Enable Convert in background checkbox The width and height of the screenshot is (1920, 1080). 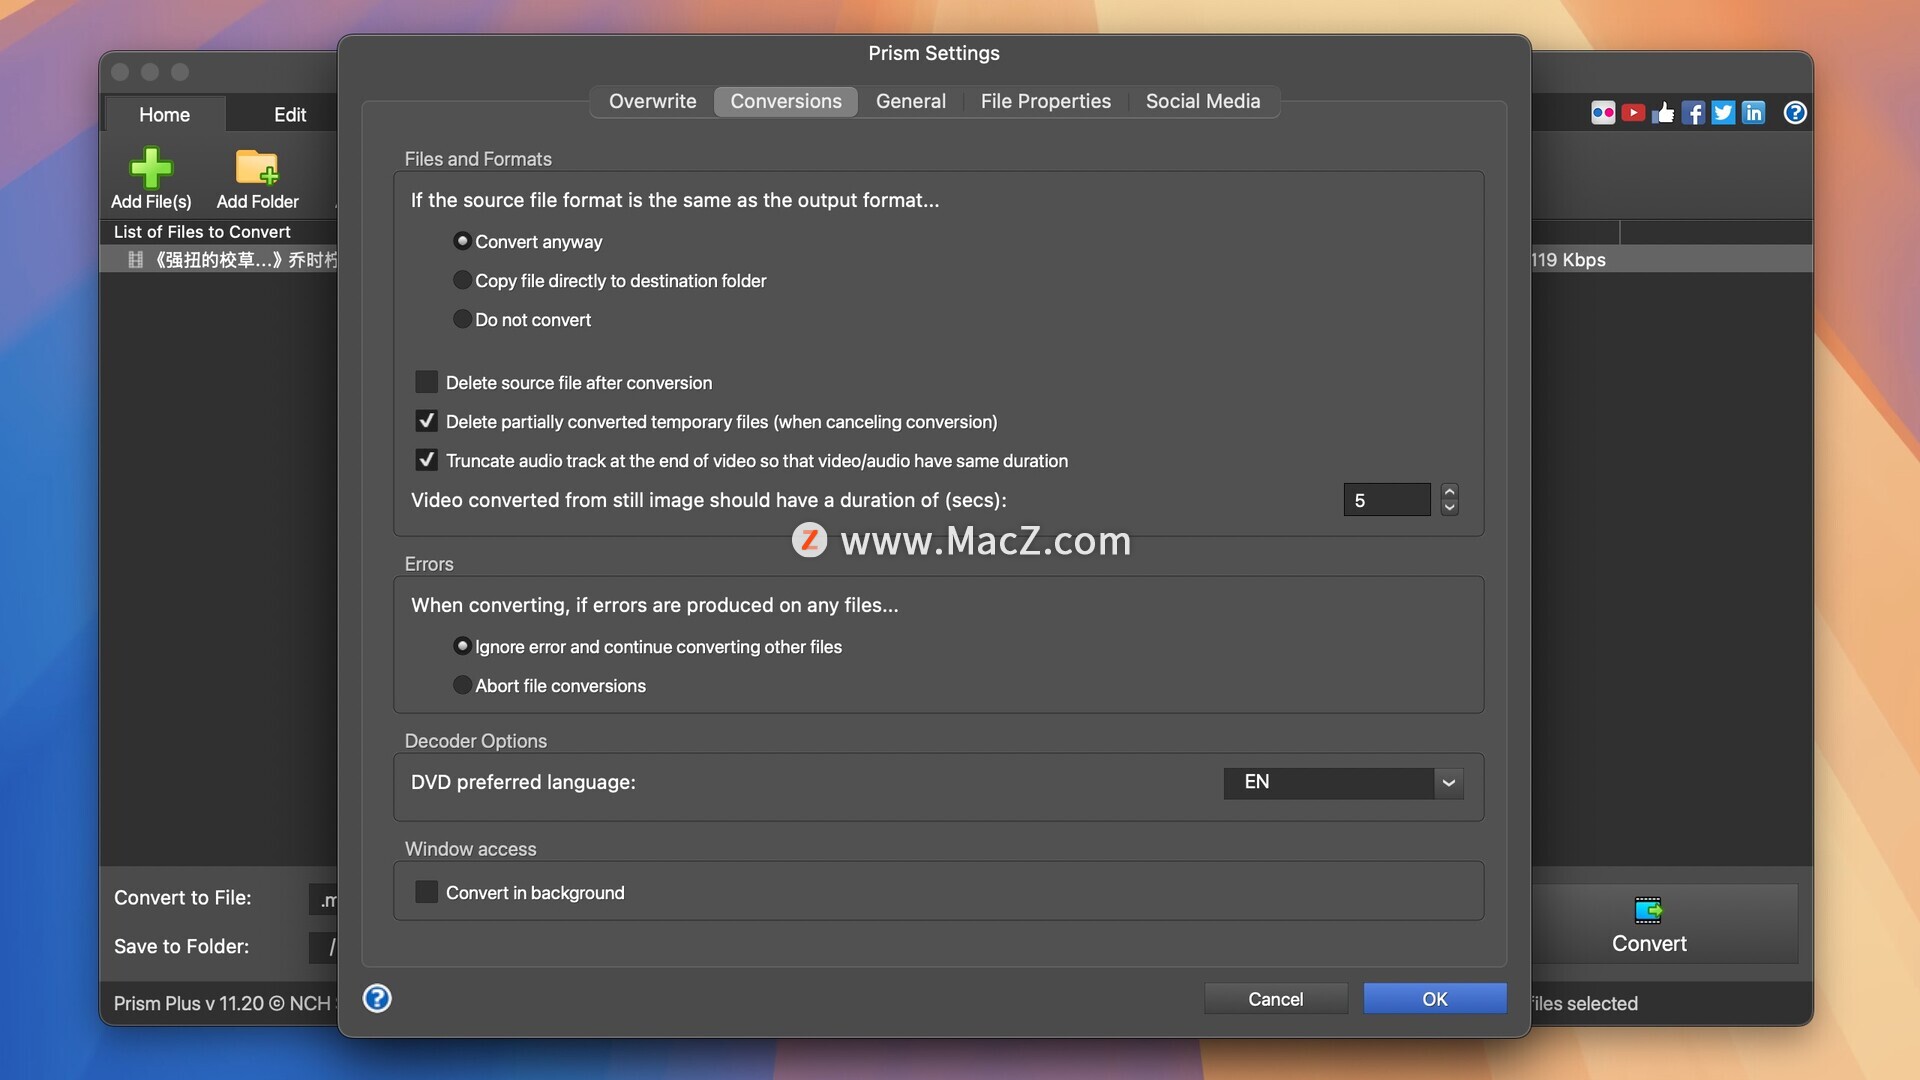click(427, 892)
